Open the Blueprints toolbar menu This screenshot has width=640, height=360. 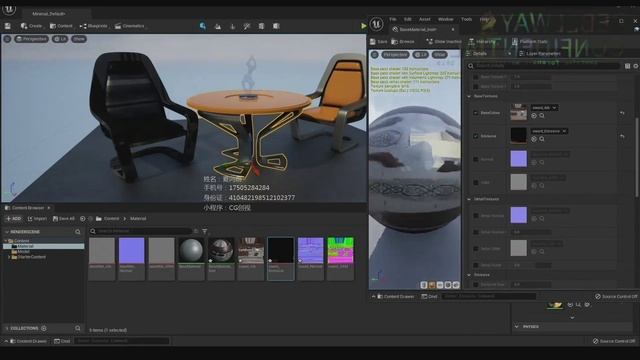click(x=93, y=26)
